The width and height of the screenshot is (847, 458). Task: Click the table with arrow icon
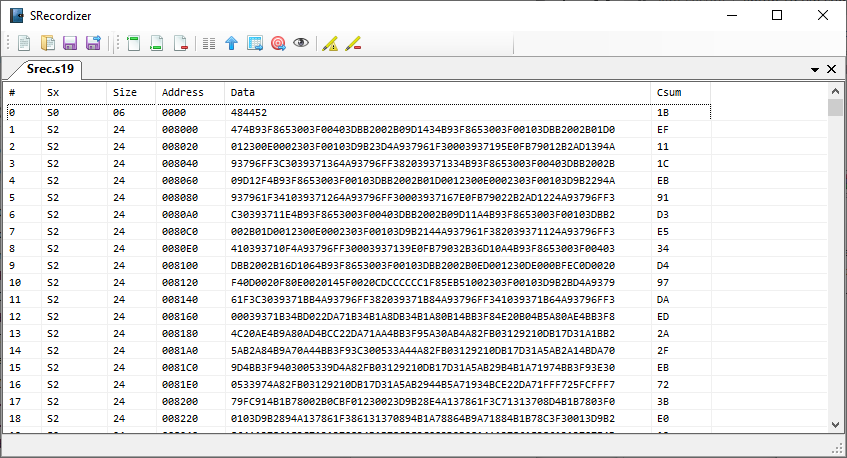pos(255,43)
